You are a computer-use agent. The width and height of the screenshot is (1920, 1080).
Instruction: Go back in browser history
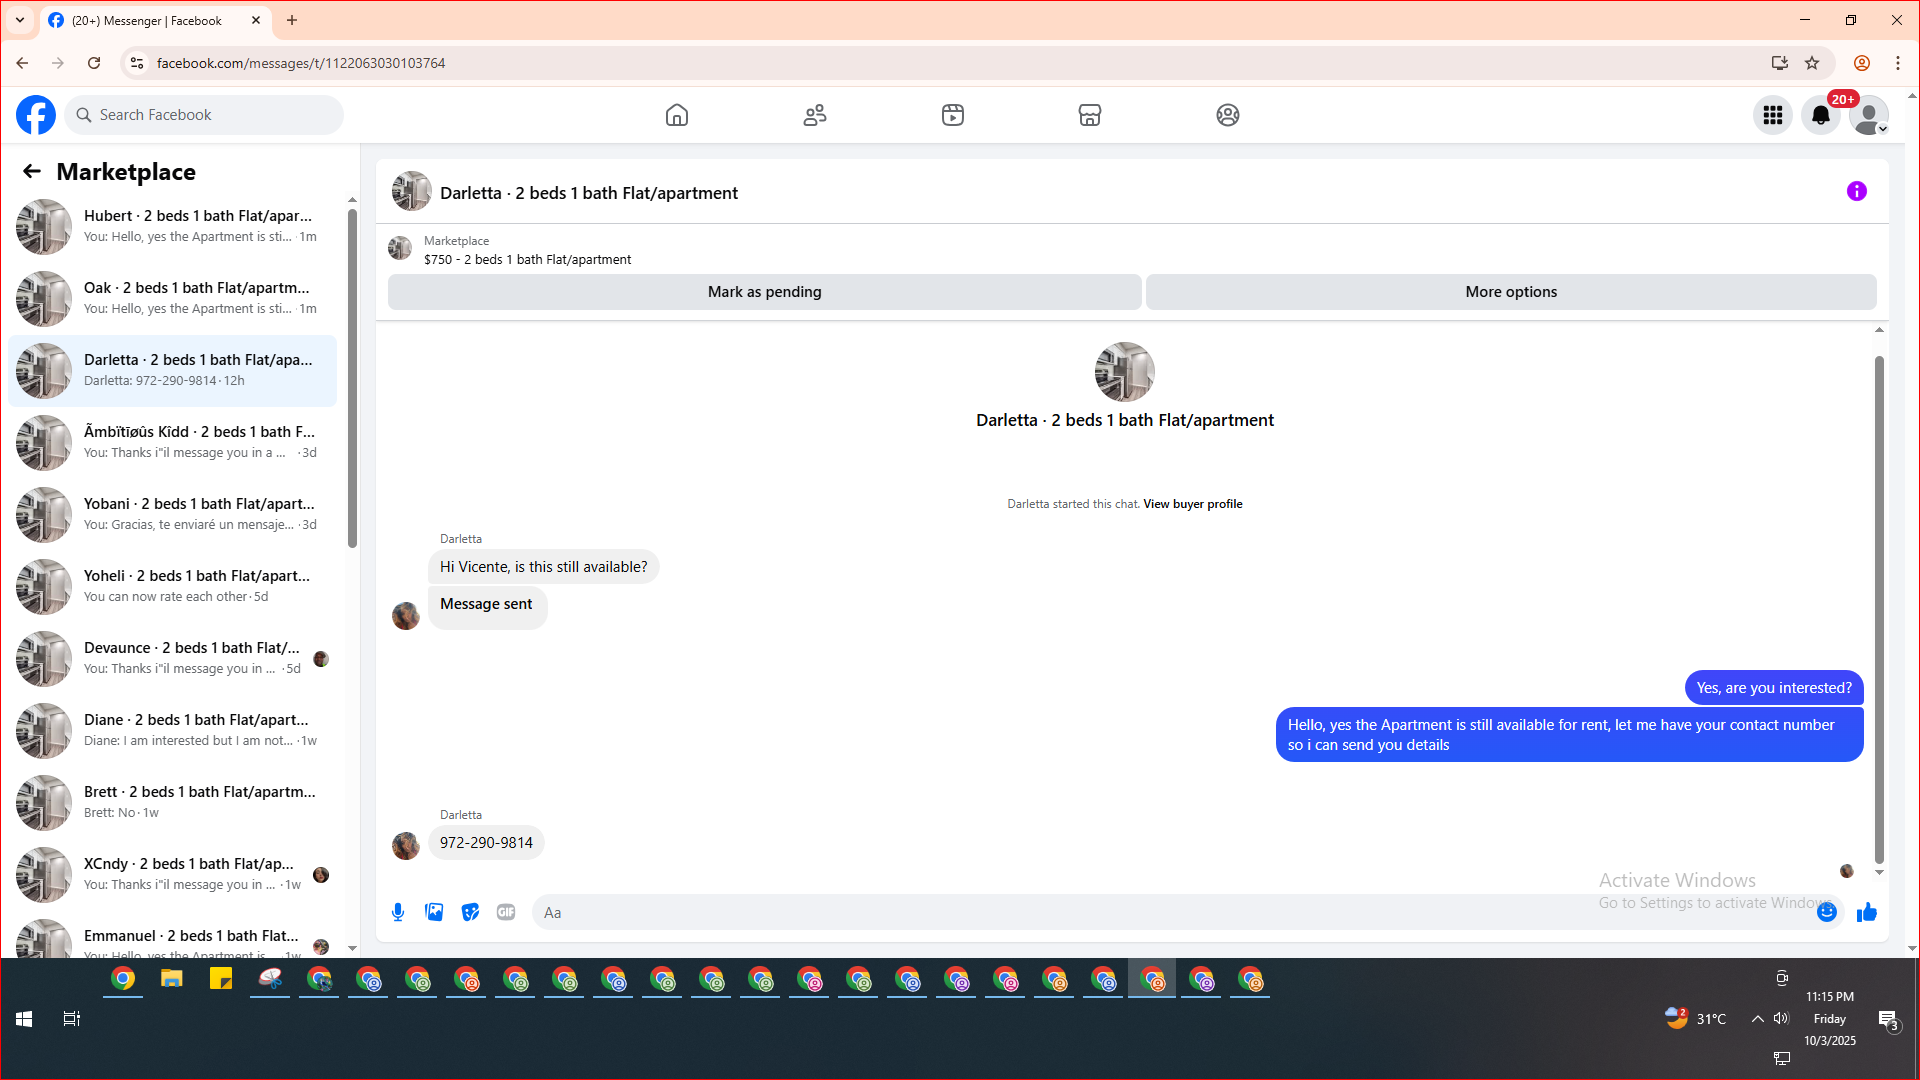(x=22, y=63)
